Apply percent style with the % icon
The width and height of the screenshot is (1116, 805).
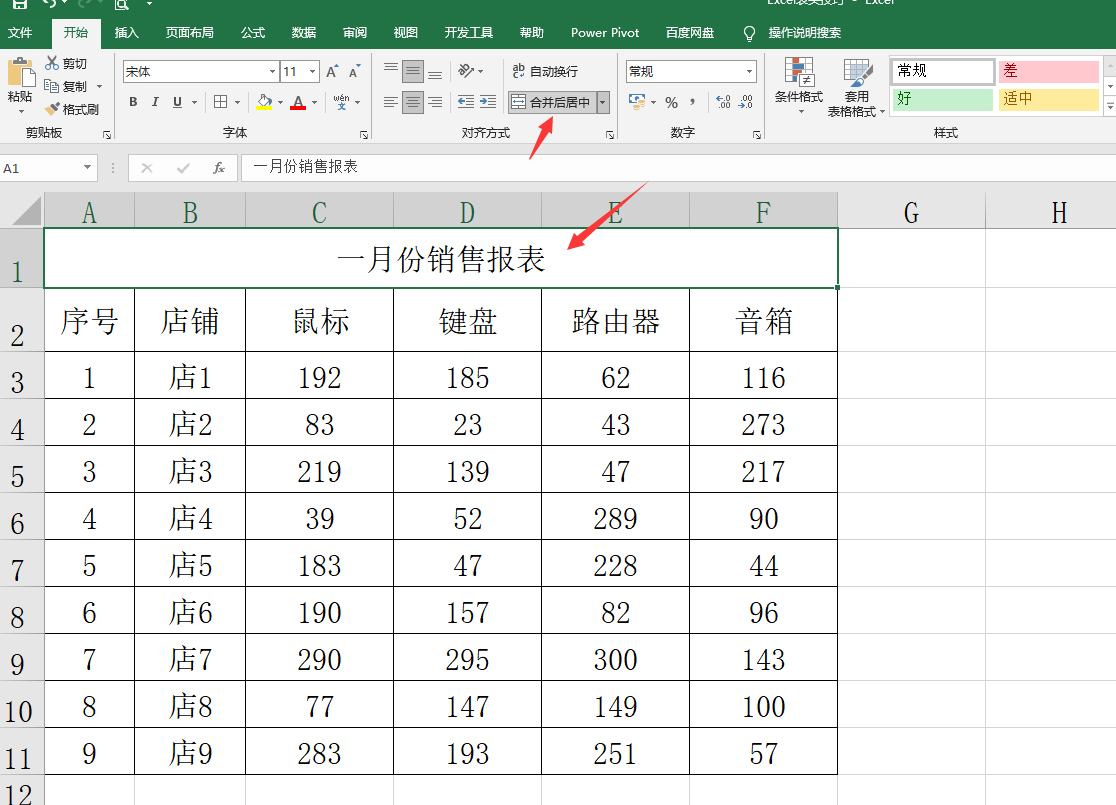(671, 102)
